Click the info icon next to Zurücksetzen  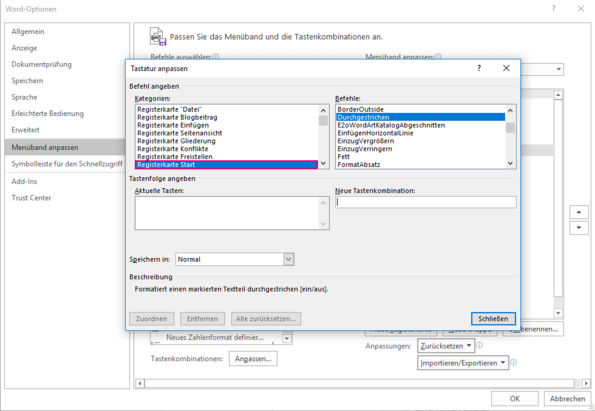tap(479, 345)
